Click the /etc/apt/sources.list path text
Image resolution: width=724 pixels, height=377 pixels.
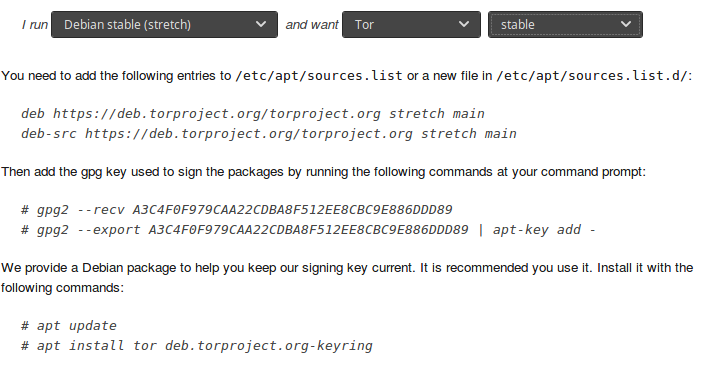pos(319,76)
